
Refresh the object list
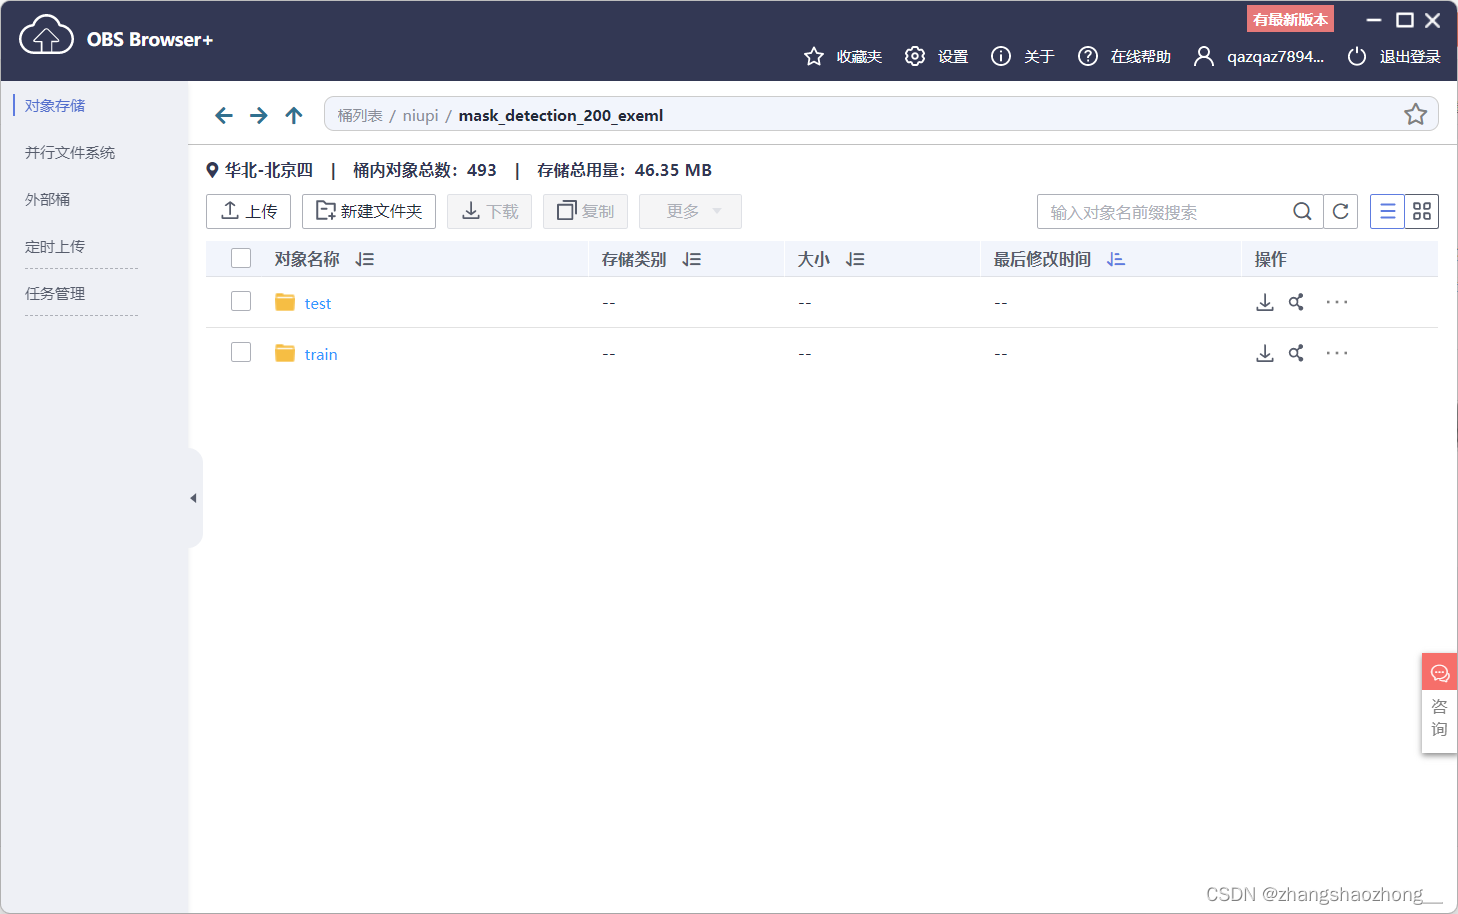(x=1341, y=211)
